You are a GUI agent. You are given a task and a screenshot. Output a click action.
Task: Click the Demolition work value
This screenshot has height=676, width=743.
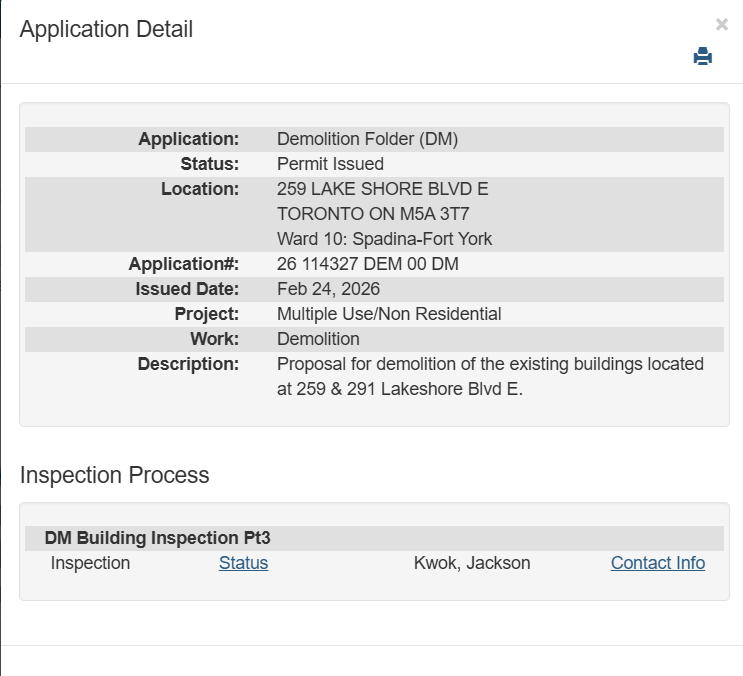coord(318,339)
